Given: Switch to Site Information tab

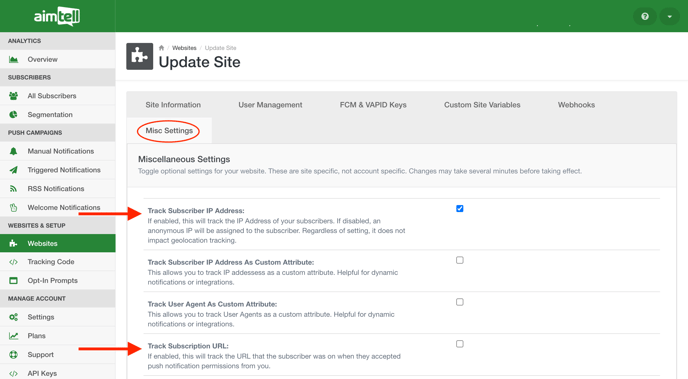Looking at the screenshot, I should tap(173, 105).
